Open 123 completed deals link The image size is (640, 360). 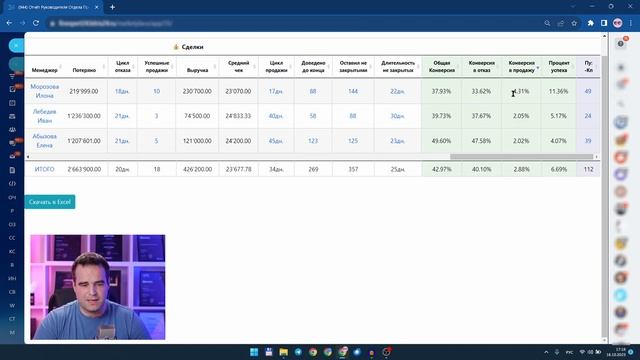click(313, 141)
